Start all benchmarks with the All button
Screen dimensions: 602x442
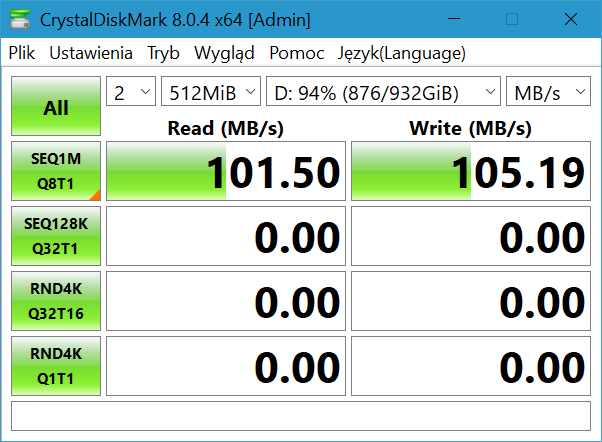(x=56, y=106)
